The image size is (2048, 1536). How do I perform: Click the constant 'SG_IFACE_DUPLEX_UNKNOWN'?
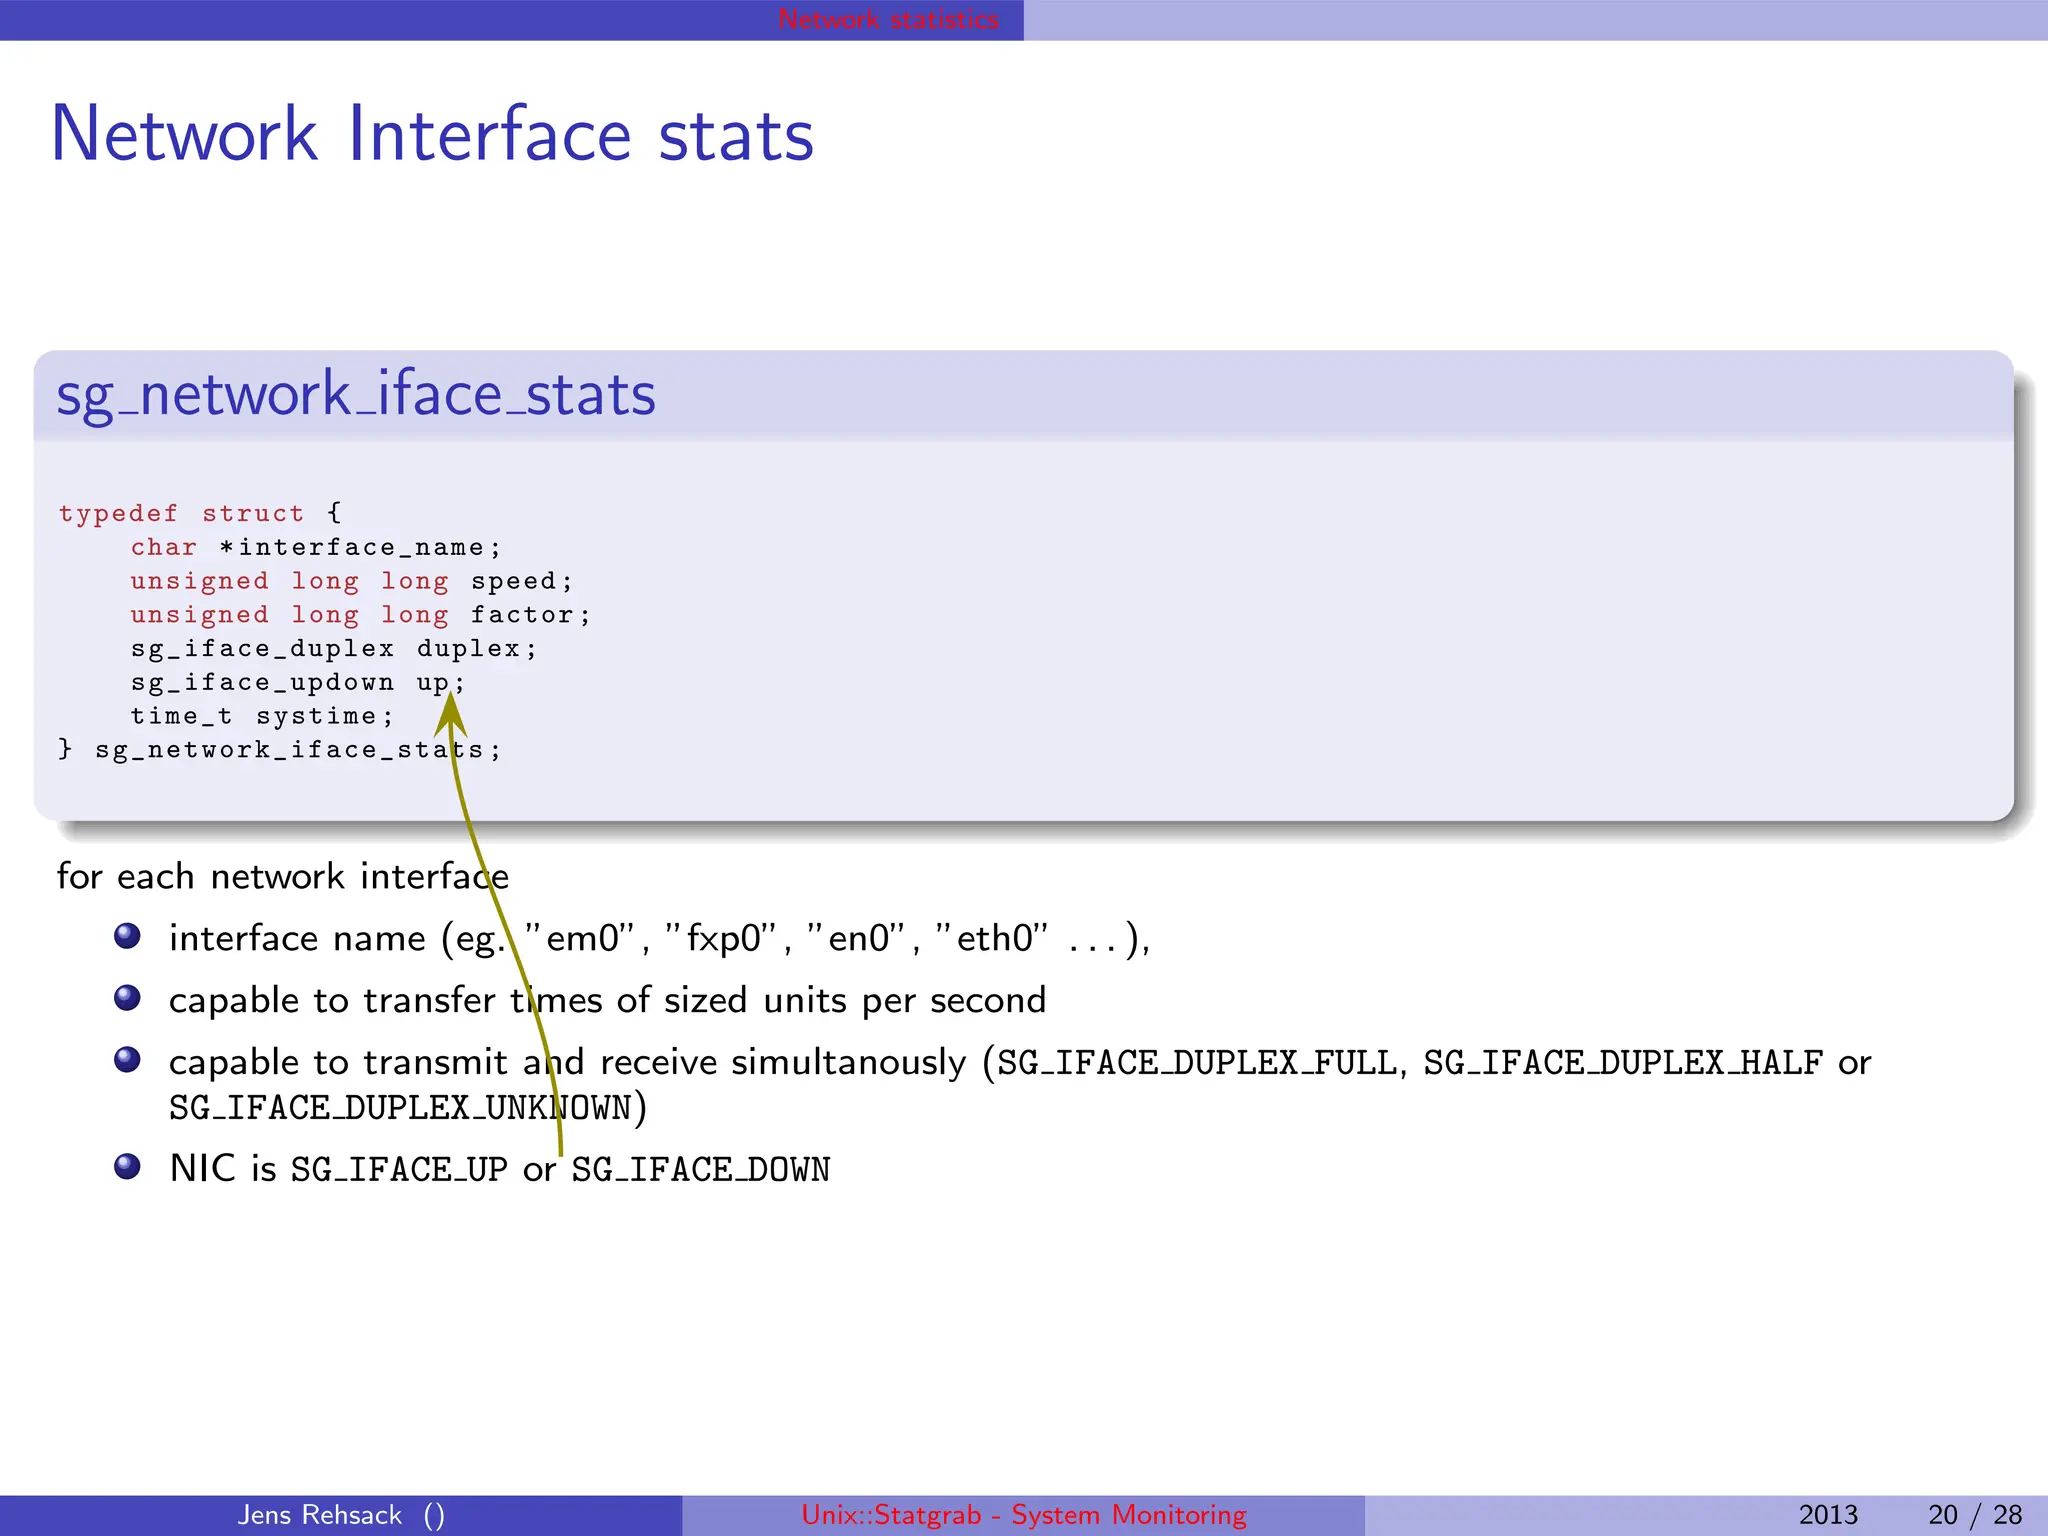[401, 1108]
